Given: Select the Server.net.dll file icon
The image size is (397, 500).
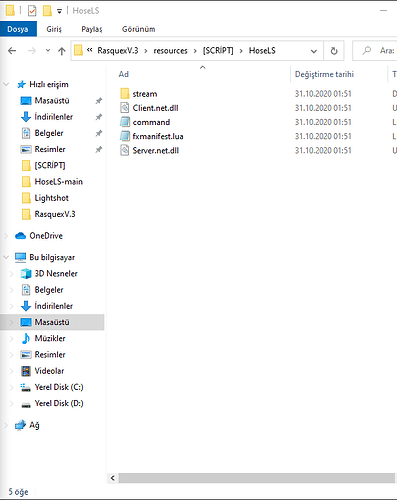Looking at the screenshot, I should 125,150.
